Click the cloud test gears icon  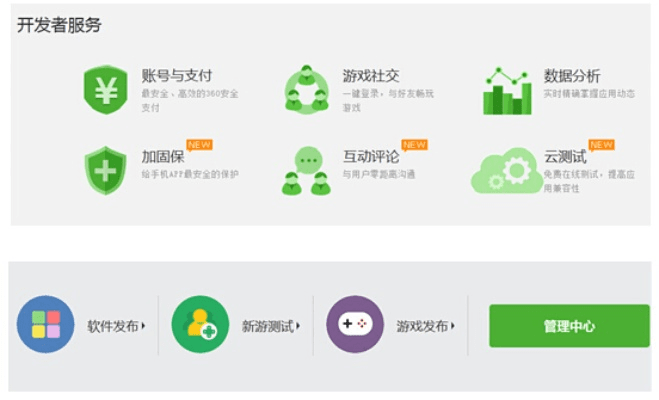coord(505,170)
